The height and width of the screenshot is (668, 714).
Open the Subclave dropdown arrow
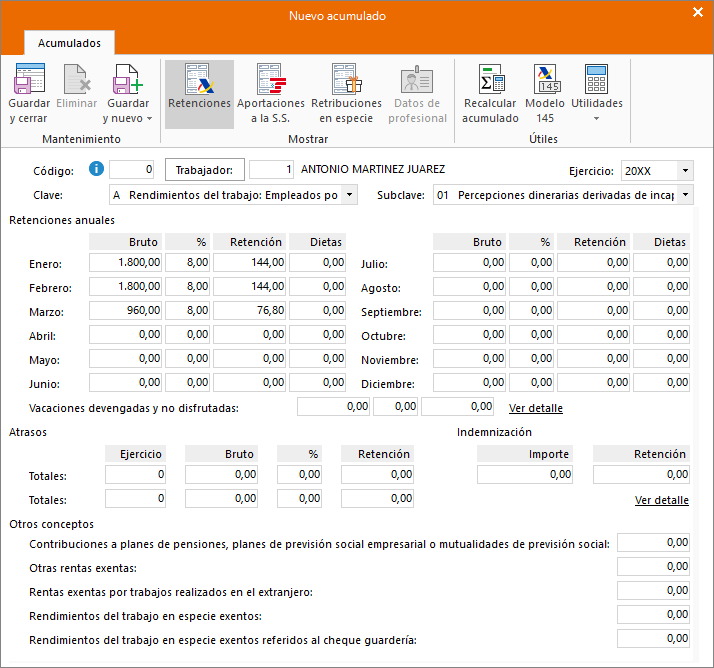point(685,195)
